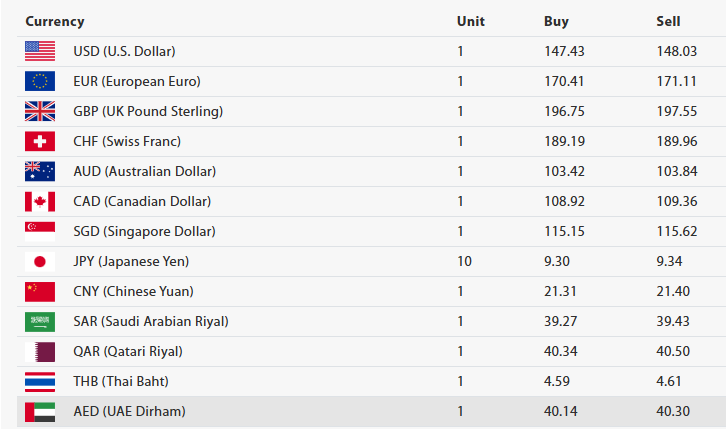Click the Qatar flag icon
This screenshot has height=429, width=726.
pos(40,351)
